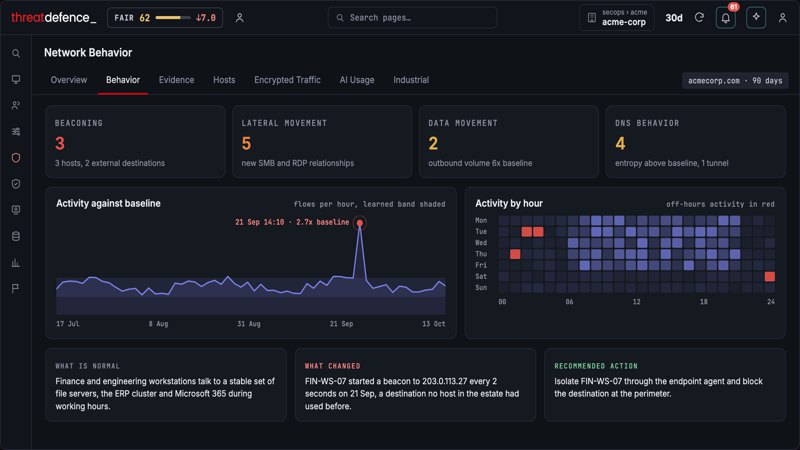The image size is (800, 450).
Task: Click the person icon beside the FAIR score
Action: [x=239, y=18]
